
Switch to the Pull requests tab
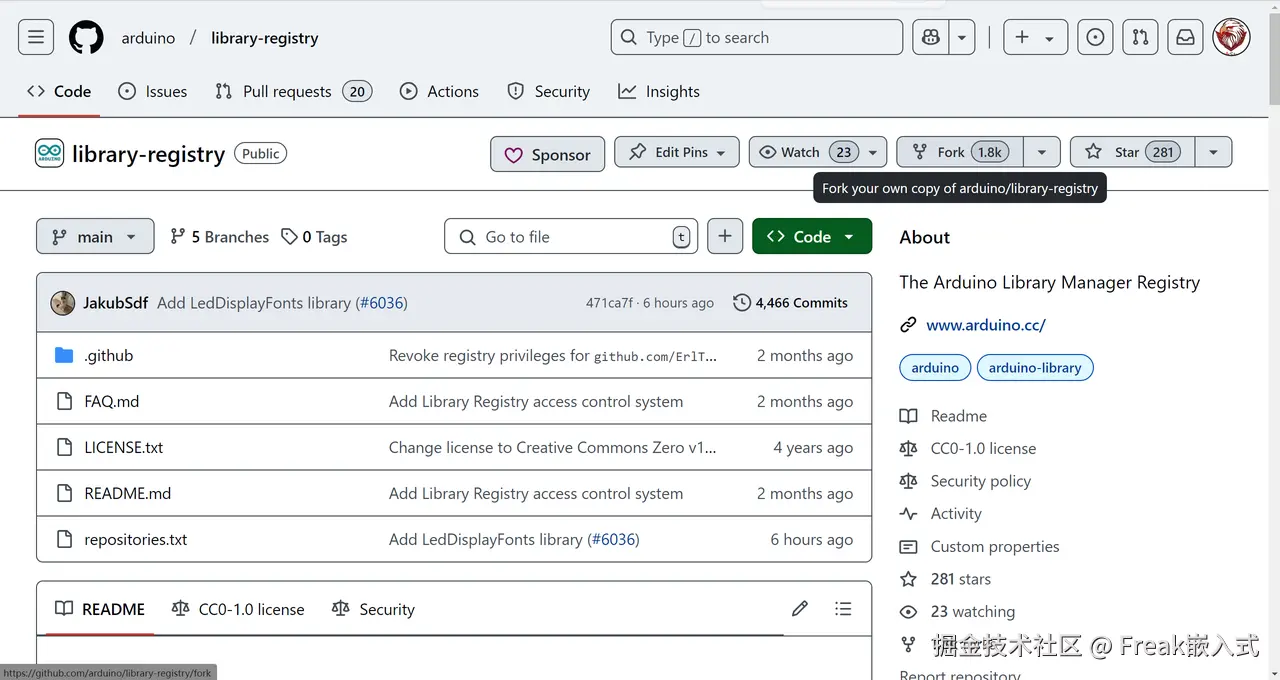point(287,91)
